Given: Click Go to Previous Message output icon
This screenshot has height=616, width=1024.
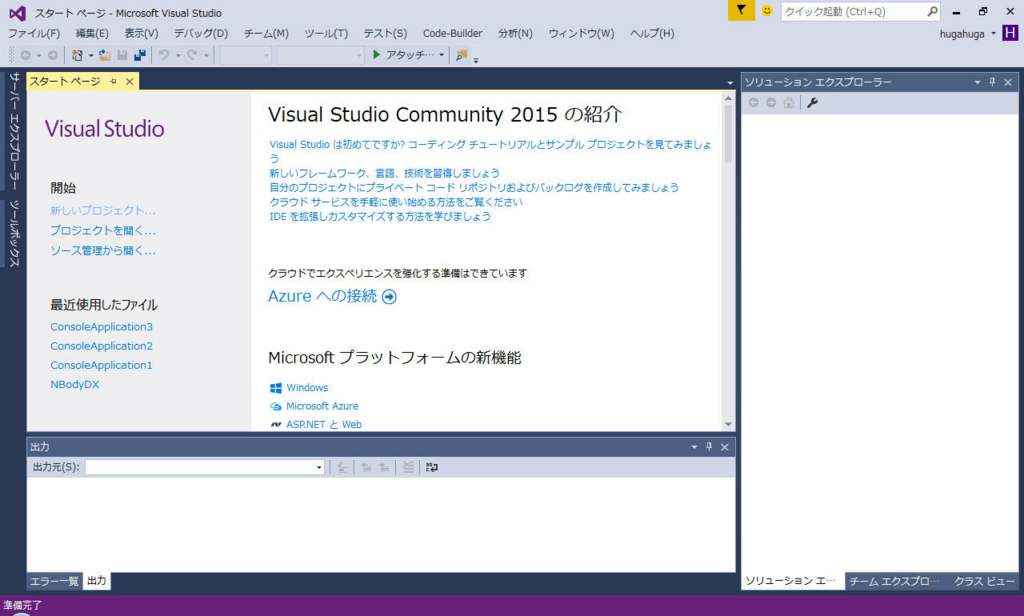Looking at the screenshot, I should click(366, 467).
